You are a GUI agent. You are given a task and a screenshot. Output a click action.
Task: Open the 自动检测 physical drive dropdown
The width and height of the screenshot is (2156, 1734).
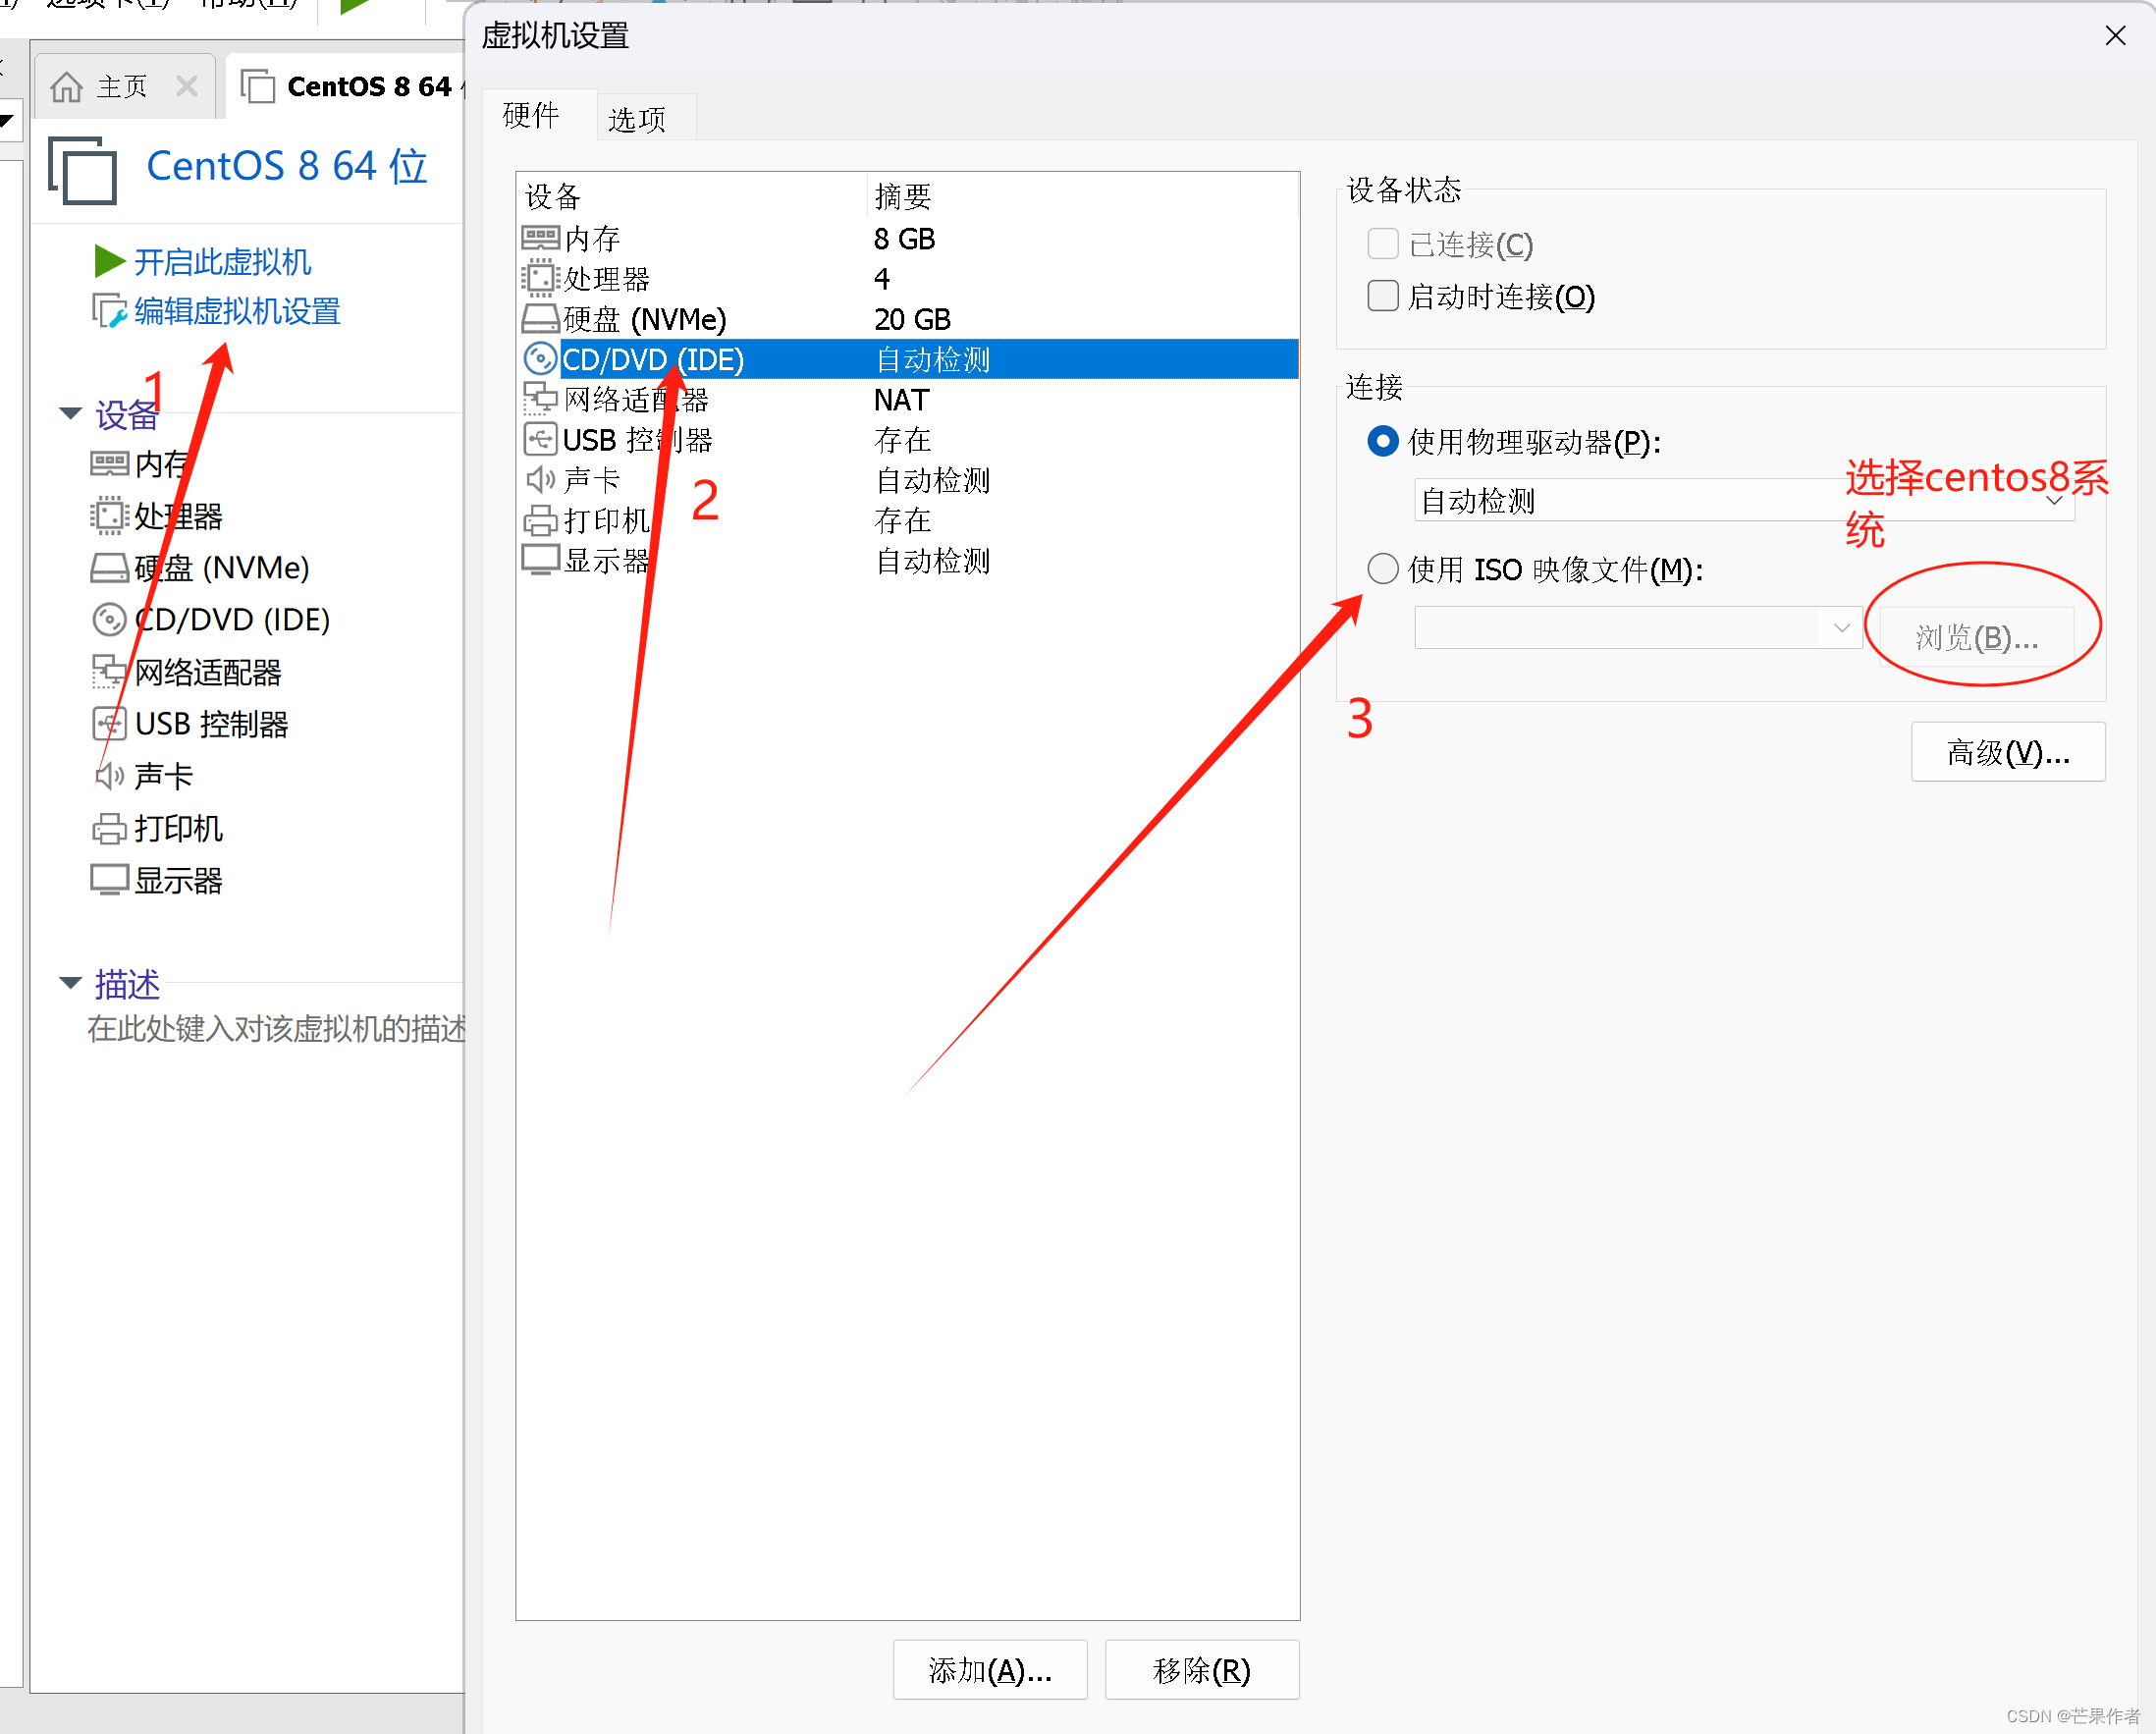pos(2053,500)
